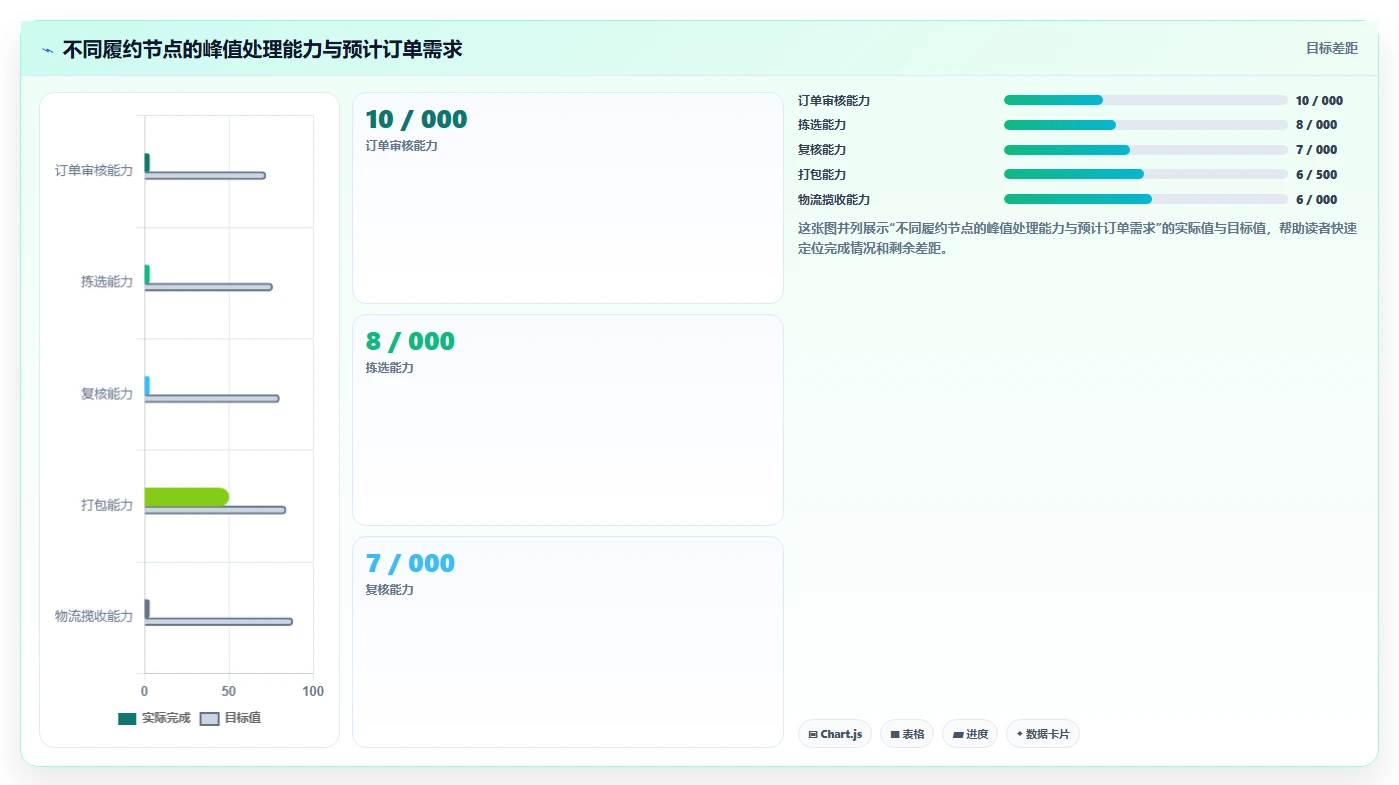Click the 表格 tag chip

[x=907, y=734]
